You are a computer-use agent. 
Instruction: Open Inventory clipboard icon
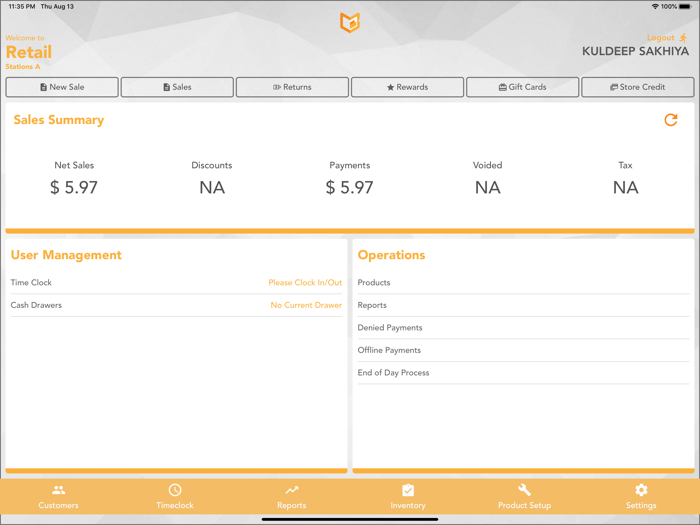pos(408,490)
